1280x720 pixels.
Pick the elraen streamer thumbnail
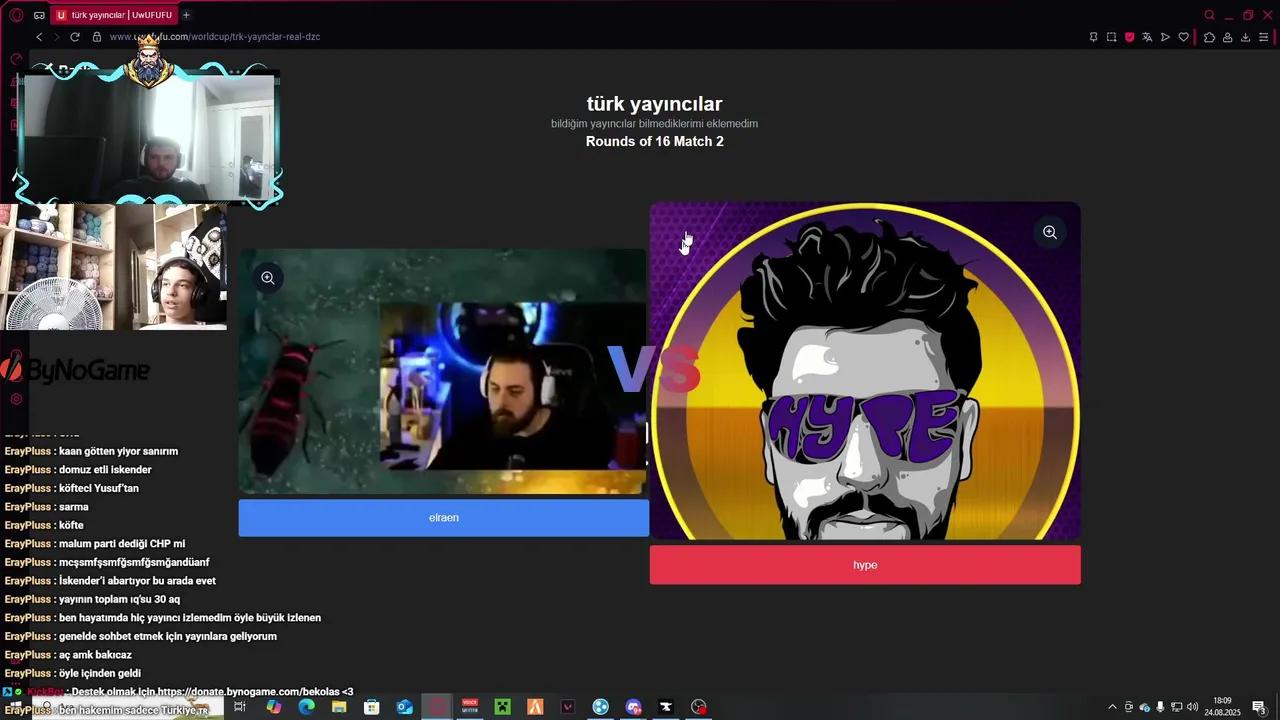pos(443,371)
